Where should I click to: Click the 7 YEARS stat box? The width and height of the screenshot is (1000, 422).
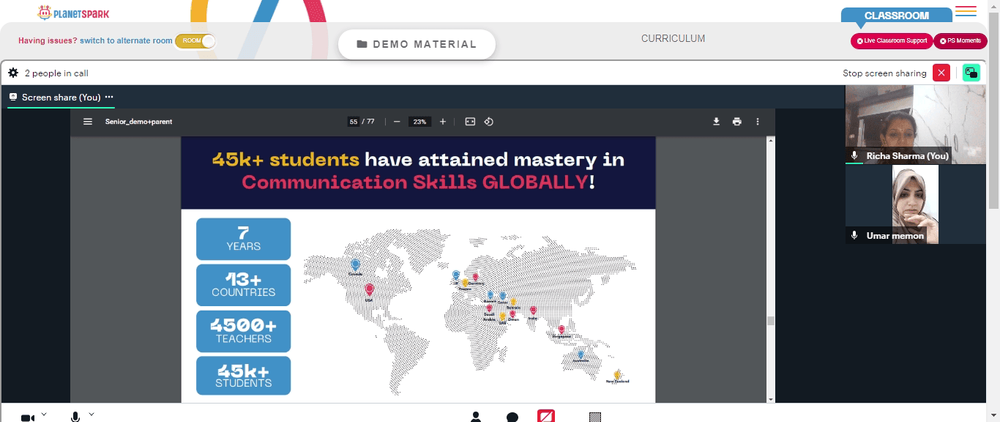243,239
